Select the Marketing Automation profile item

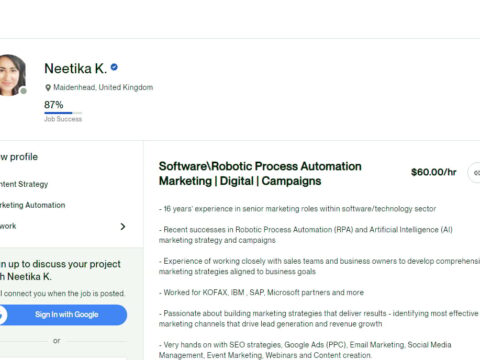pyautogui.click(x=32, y=205)
